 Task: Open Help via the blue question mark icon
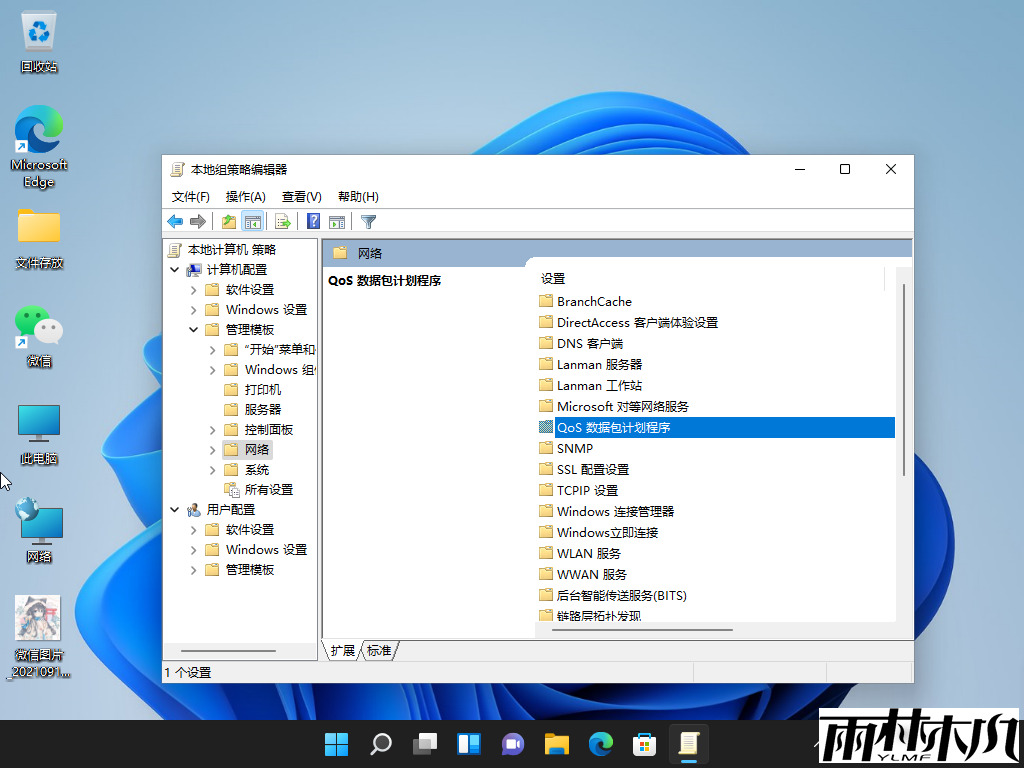[x=312, y=221]
